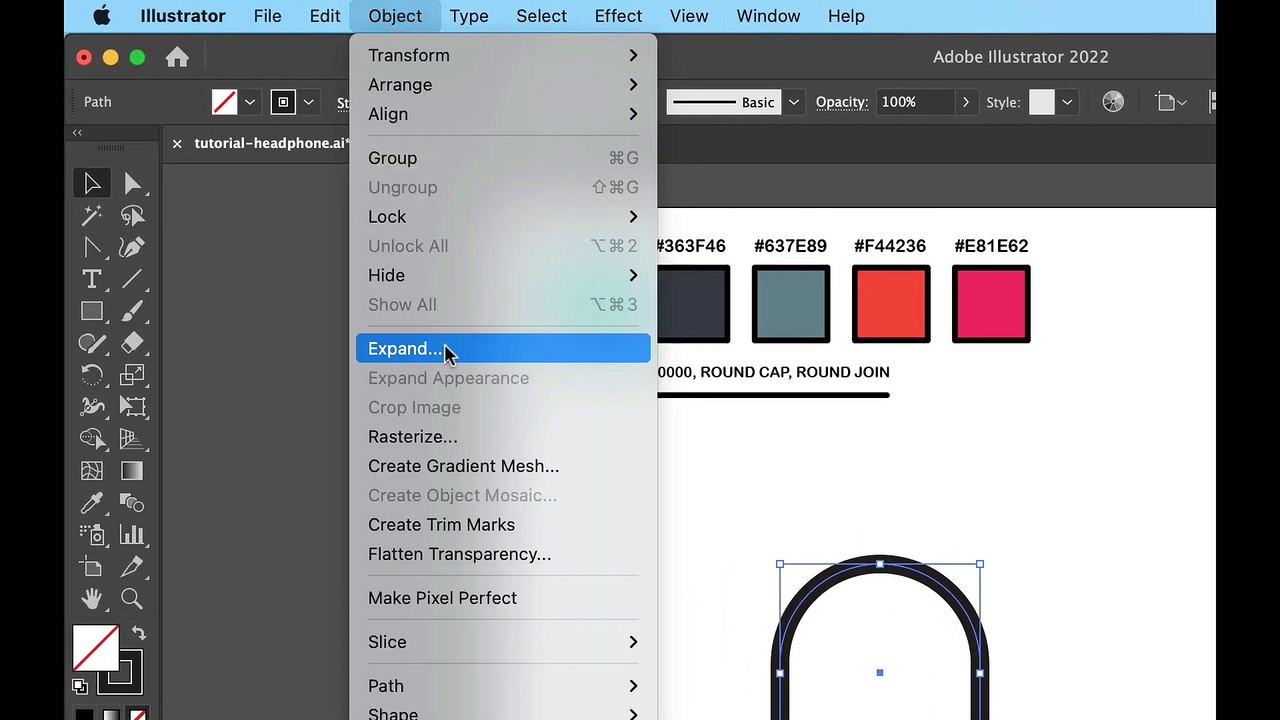
Task: Open the Window menu
Action: tap(768, 16)
